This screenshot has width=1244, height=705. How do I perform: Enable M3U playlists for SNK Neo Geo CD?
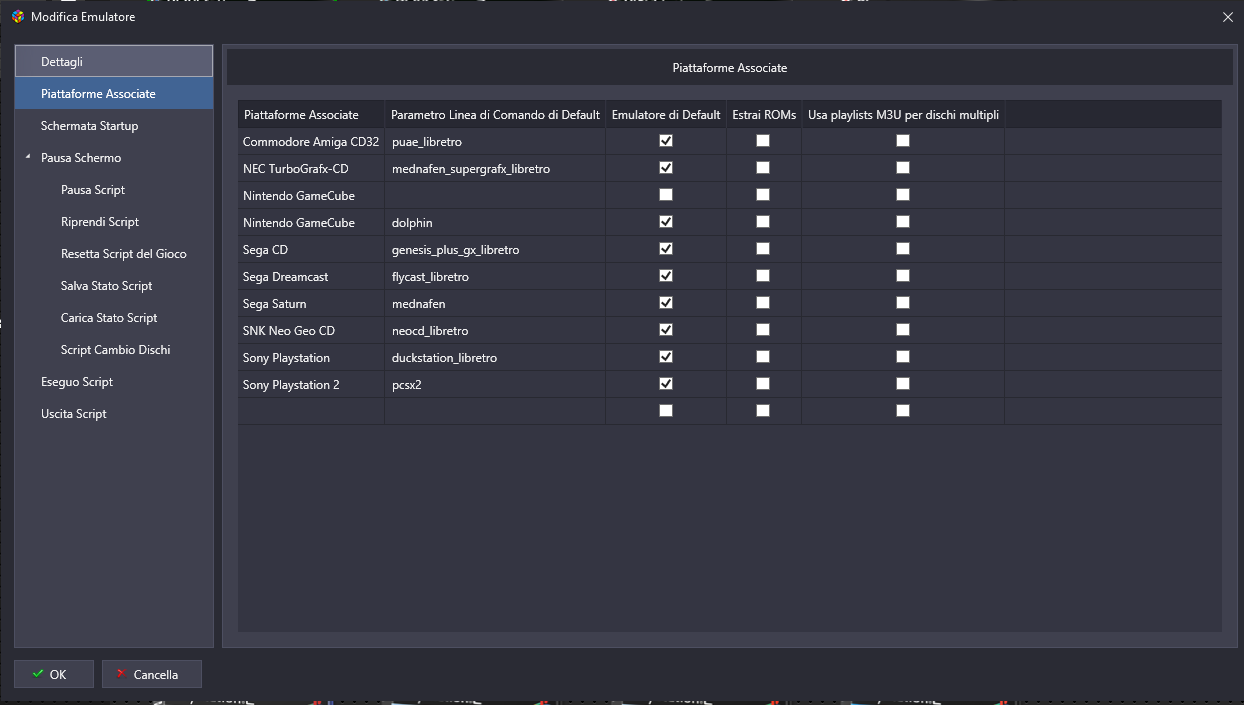(x=903, y=330)
